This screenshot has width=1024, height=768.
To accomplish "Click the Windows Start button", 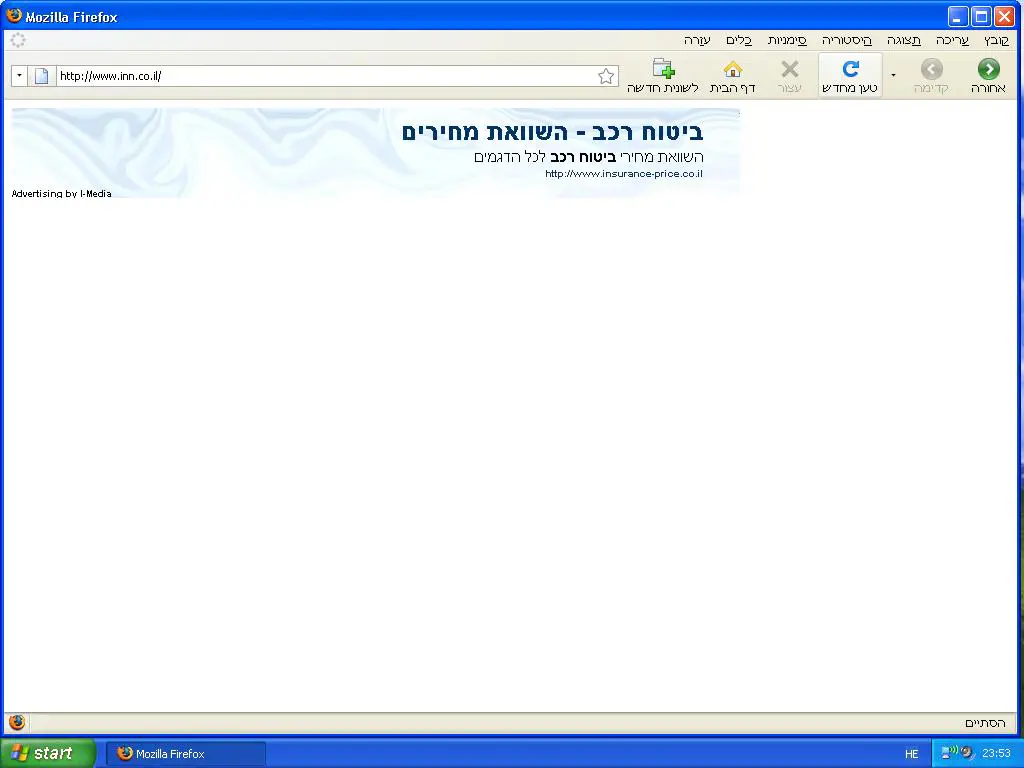I will click(x=47, y=753).
